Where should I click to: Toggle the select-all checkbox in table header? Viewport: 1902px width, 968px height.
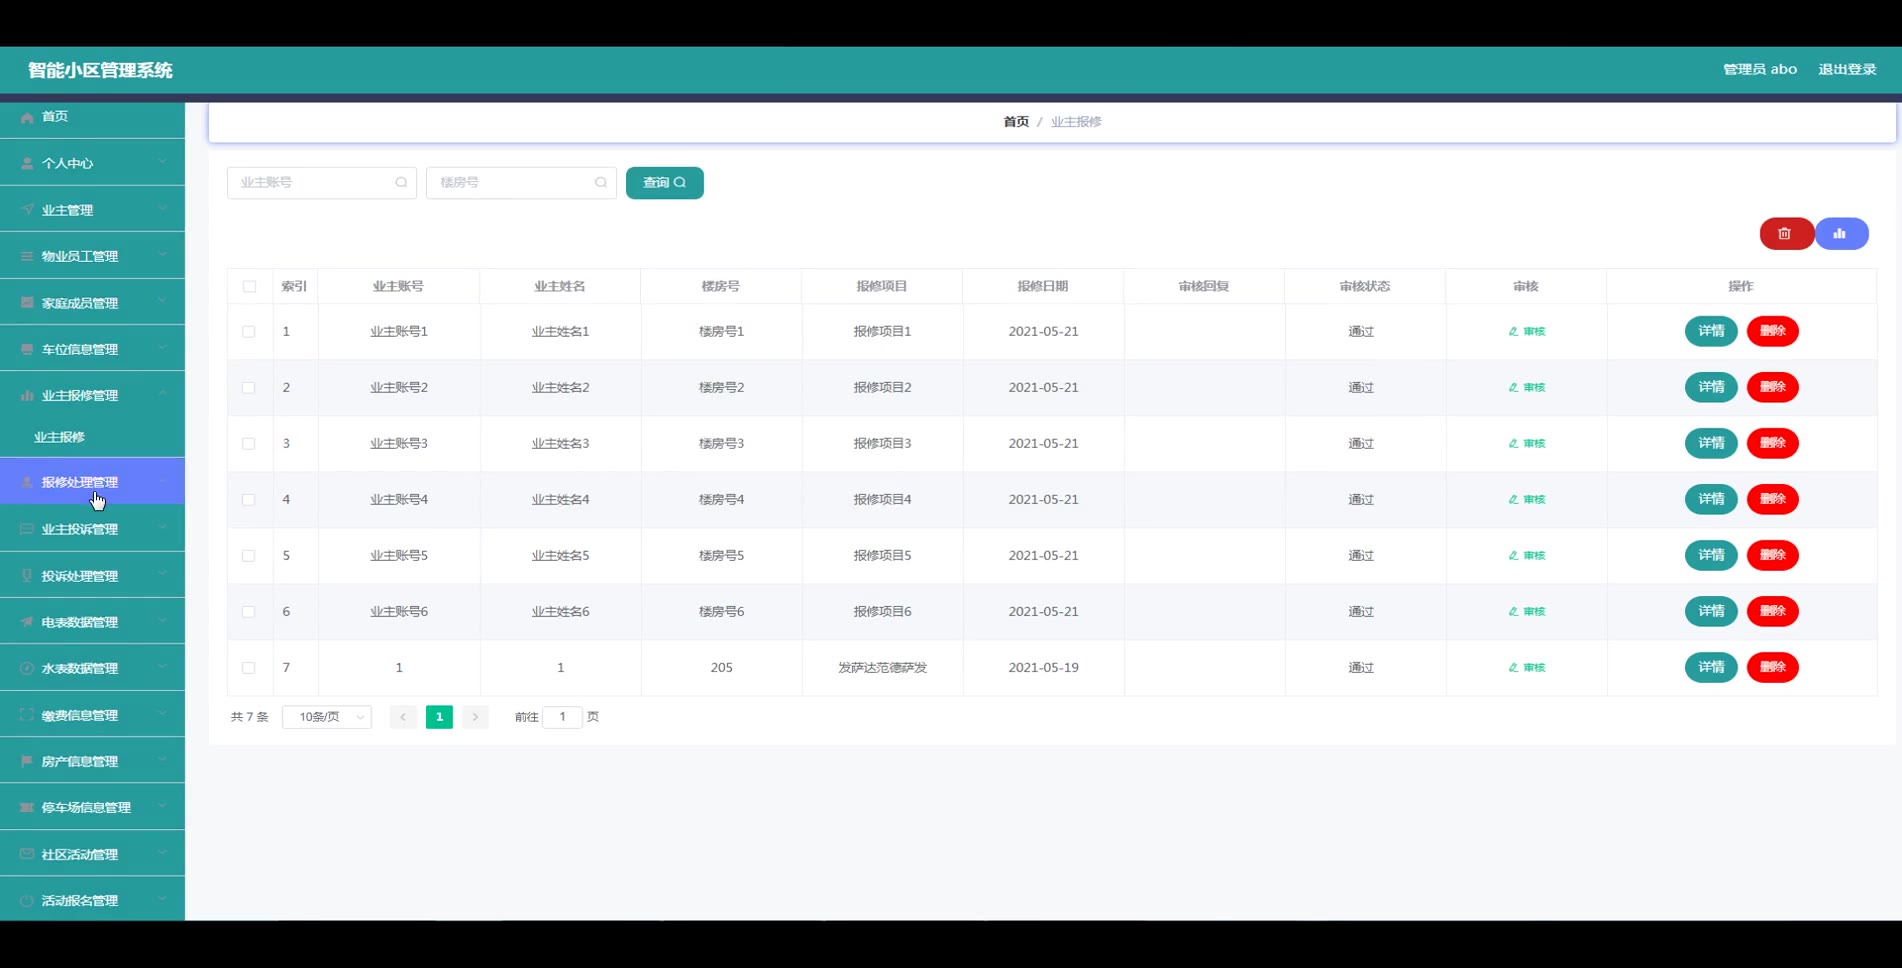point(249,286)
